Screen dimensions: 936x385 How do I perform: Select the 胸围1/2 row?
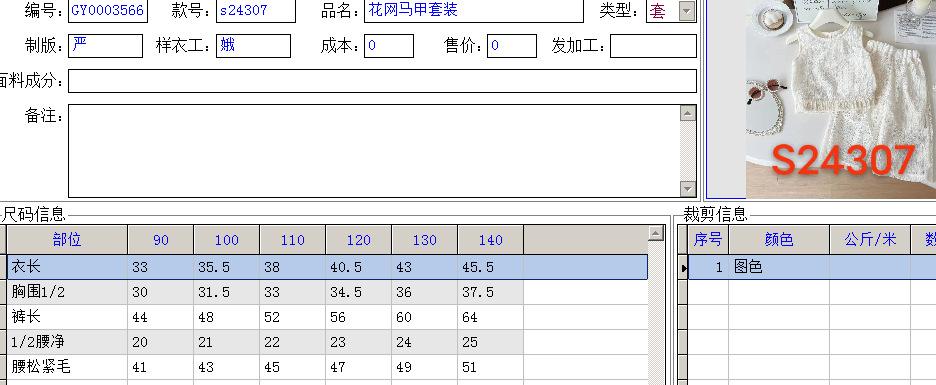tap(265, 292)
